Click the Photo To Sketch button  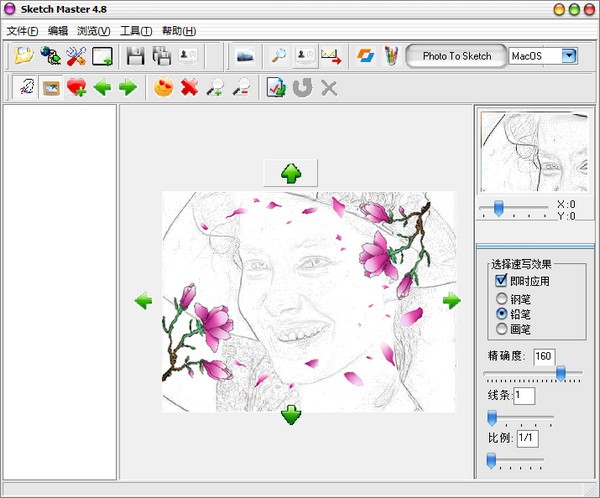tap(457, 56)
